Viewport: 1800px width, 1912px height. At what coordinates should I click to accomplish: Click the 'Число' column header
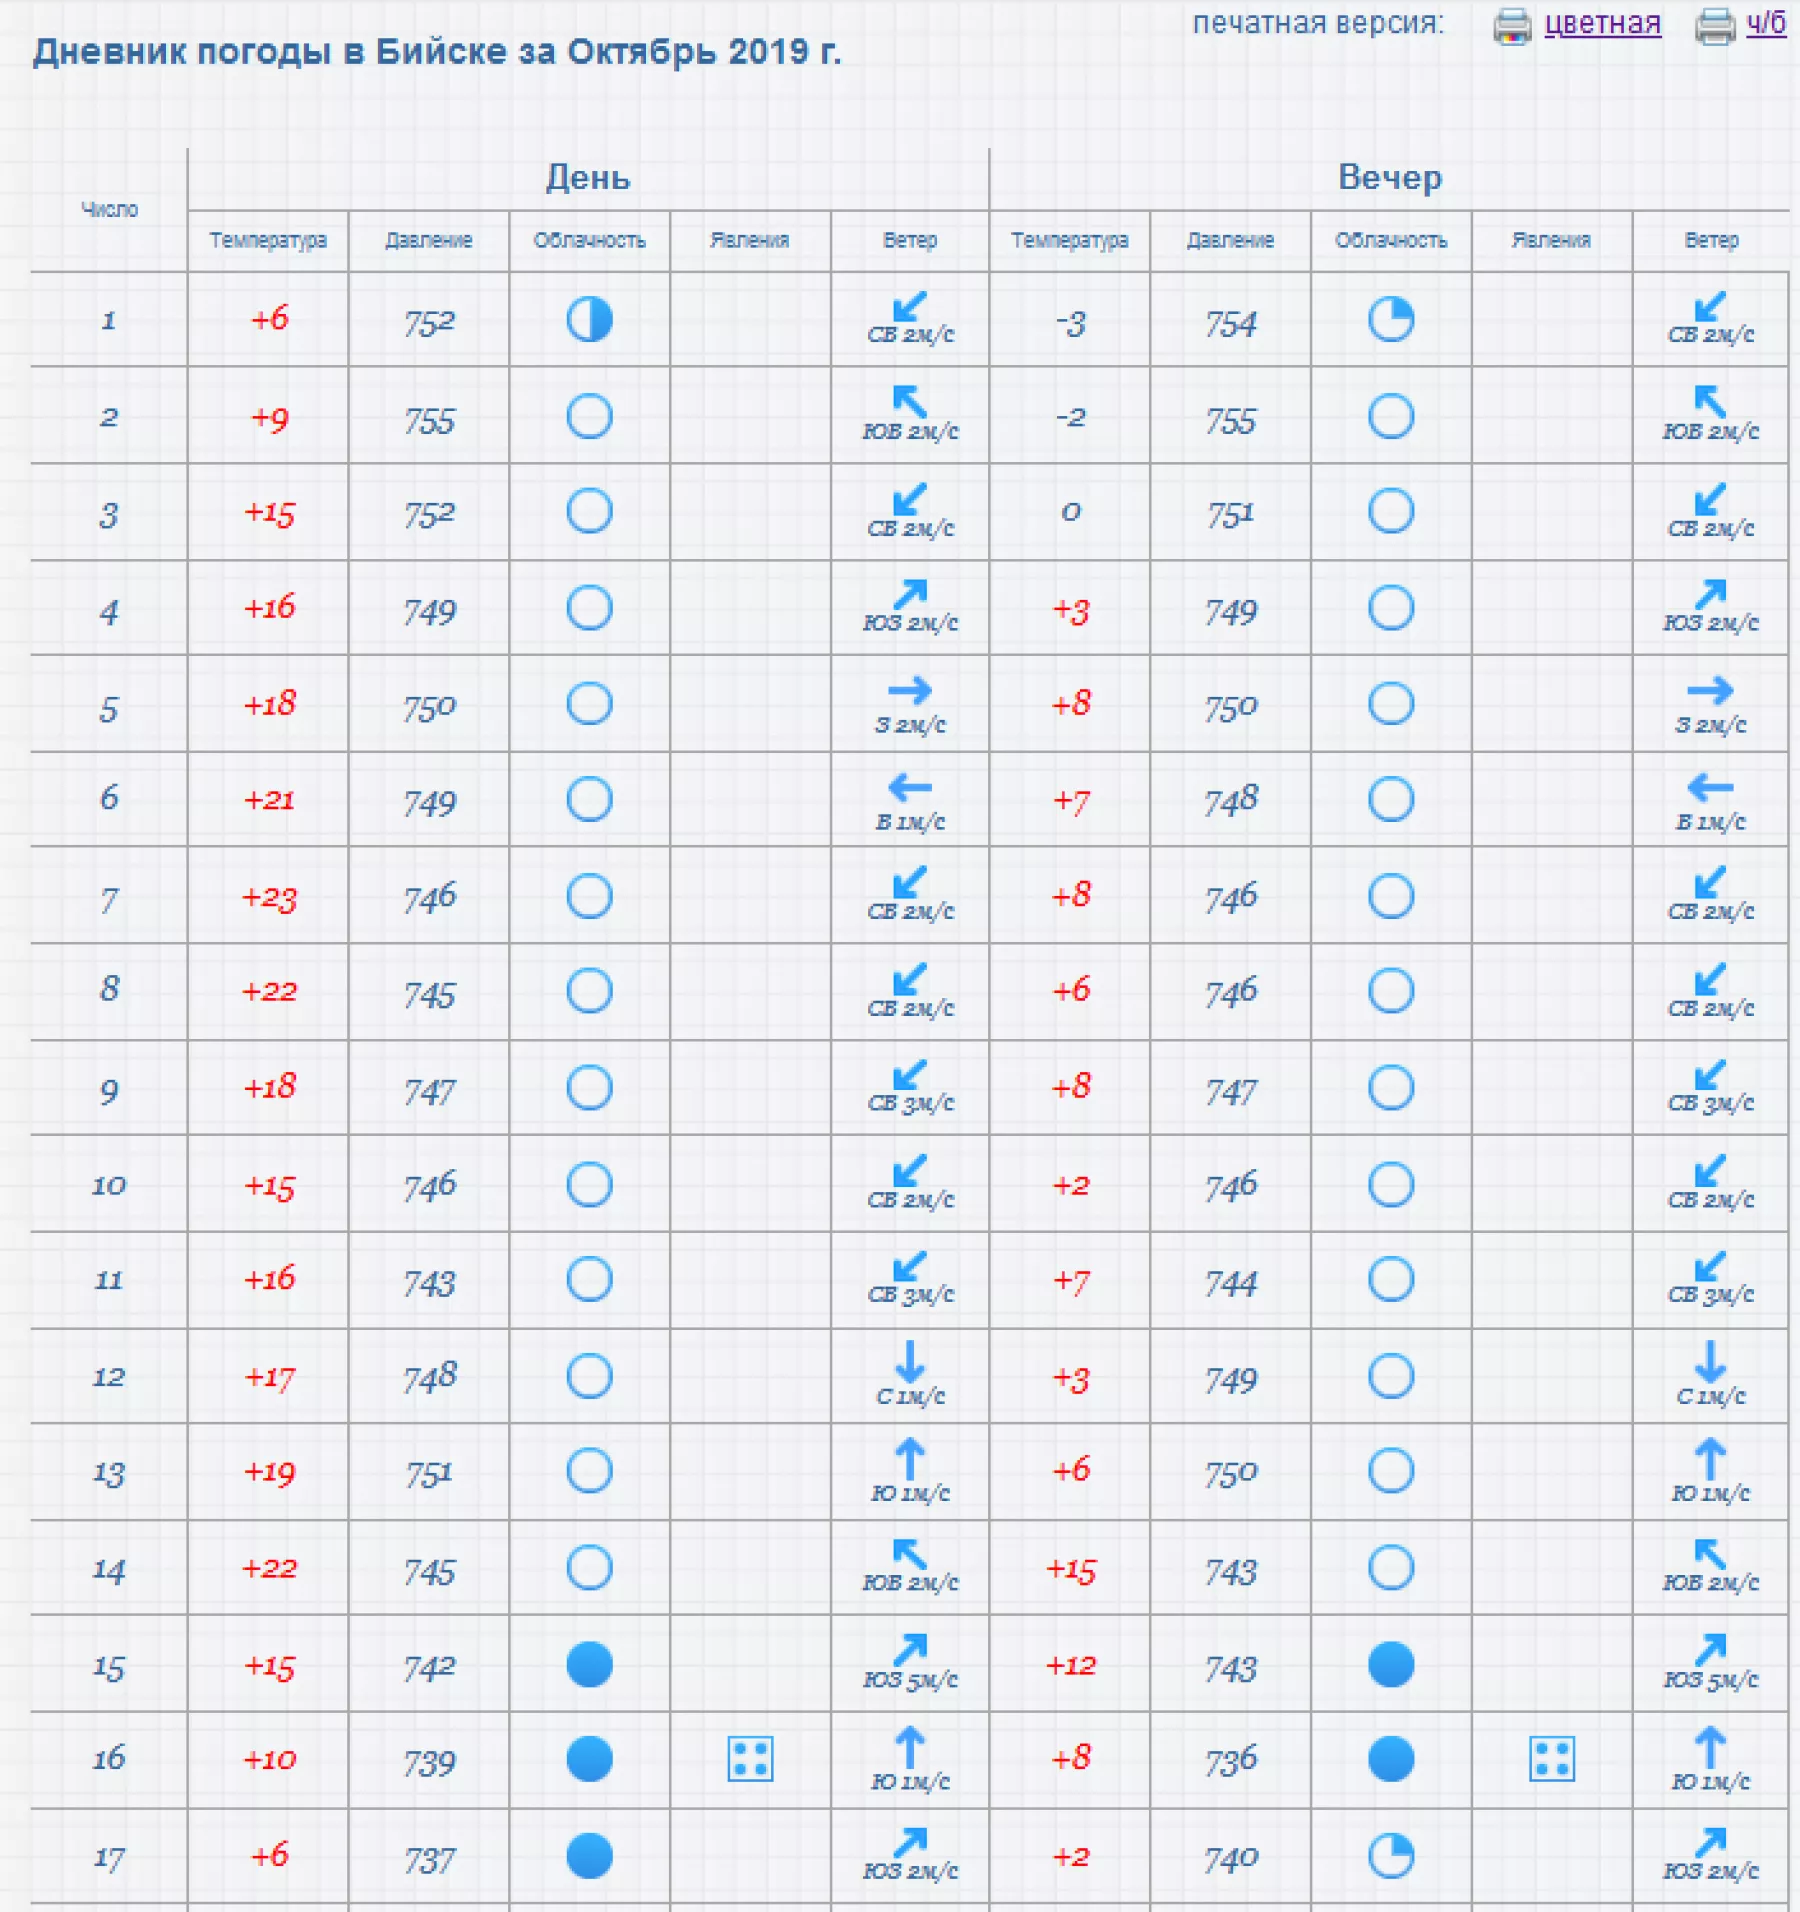(109, 210)
